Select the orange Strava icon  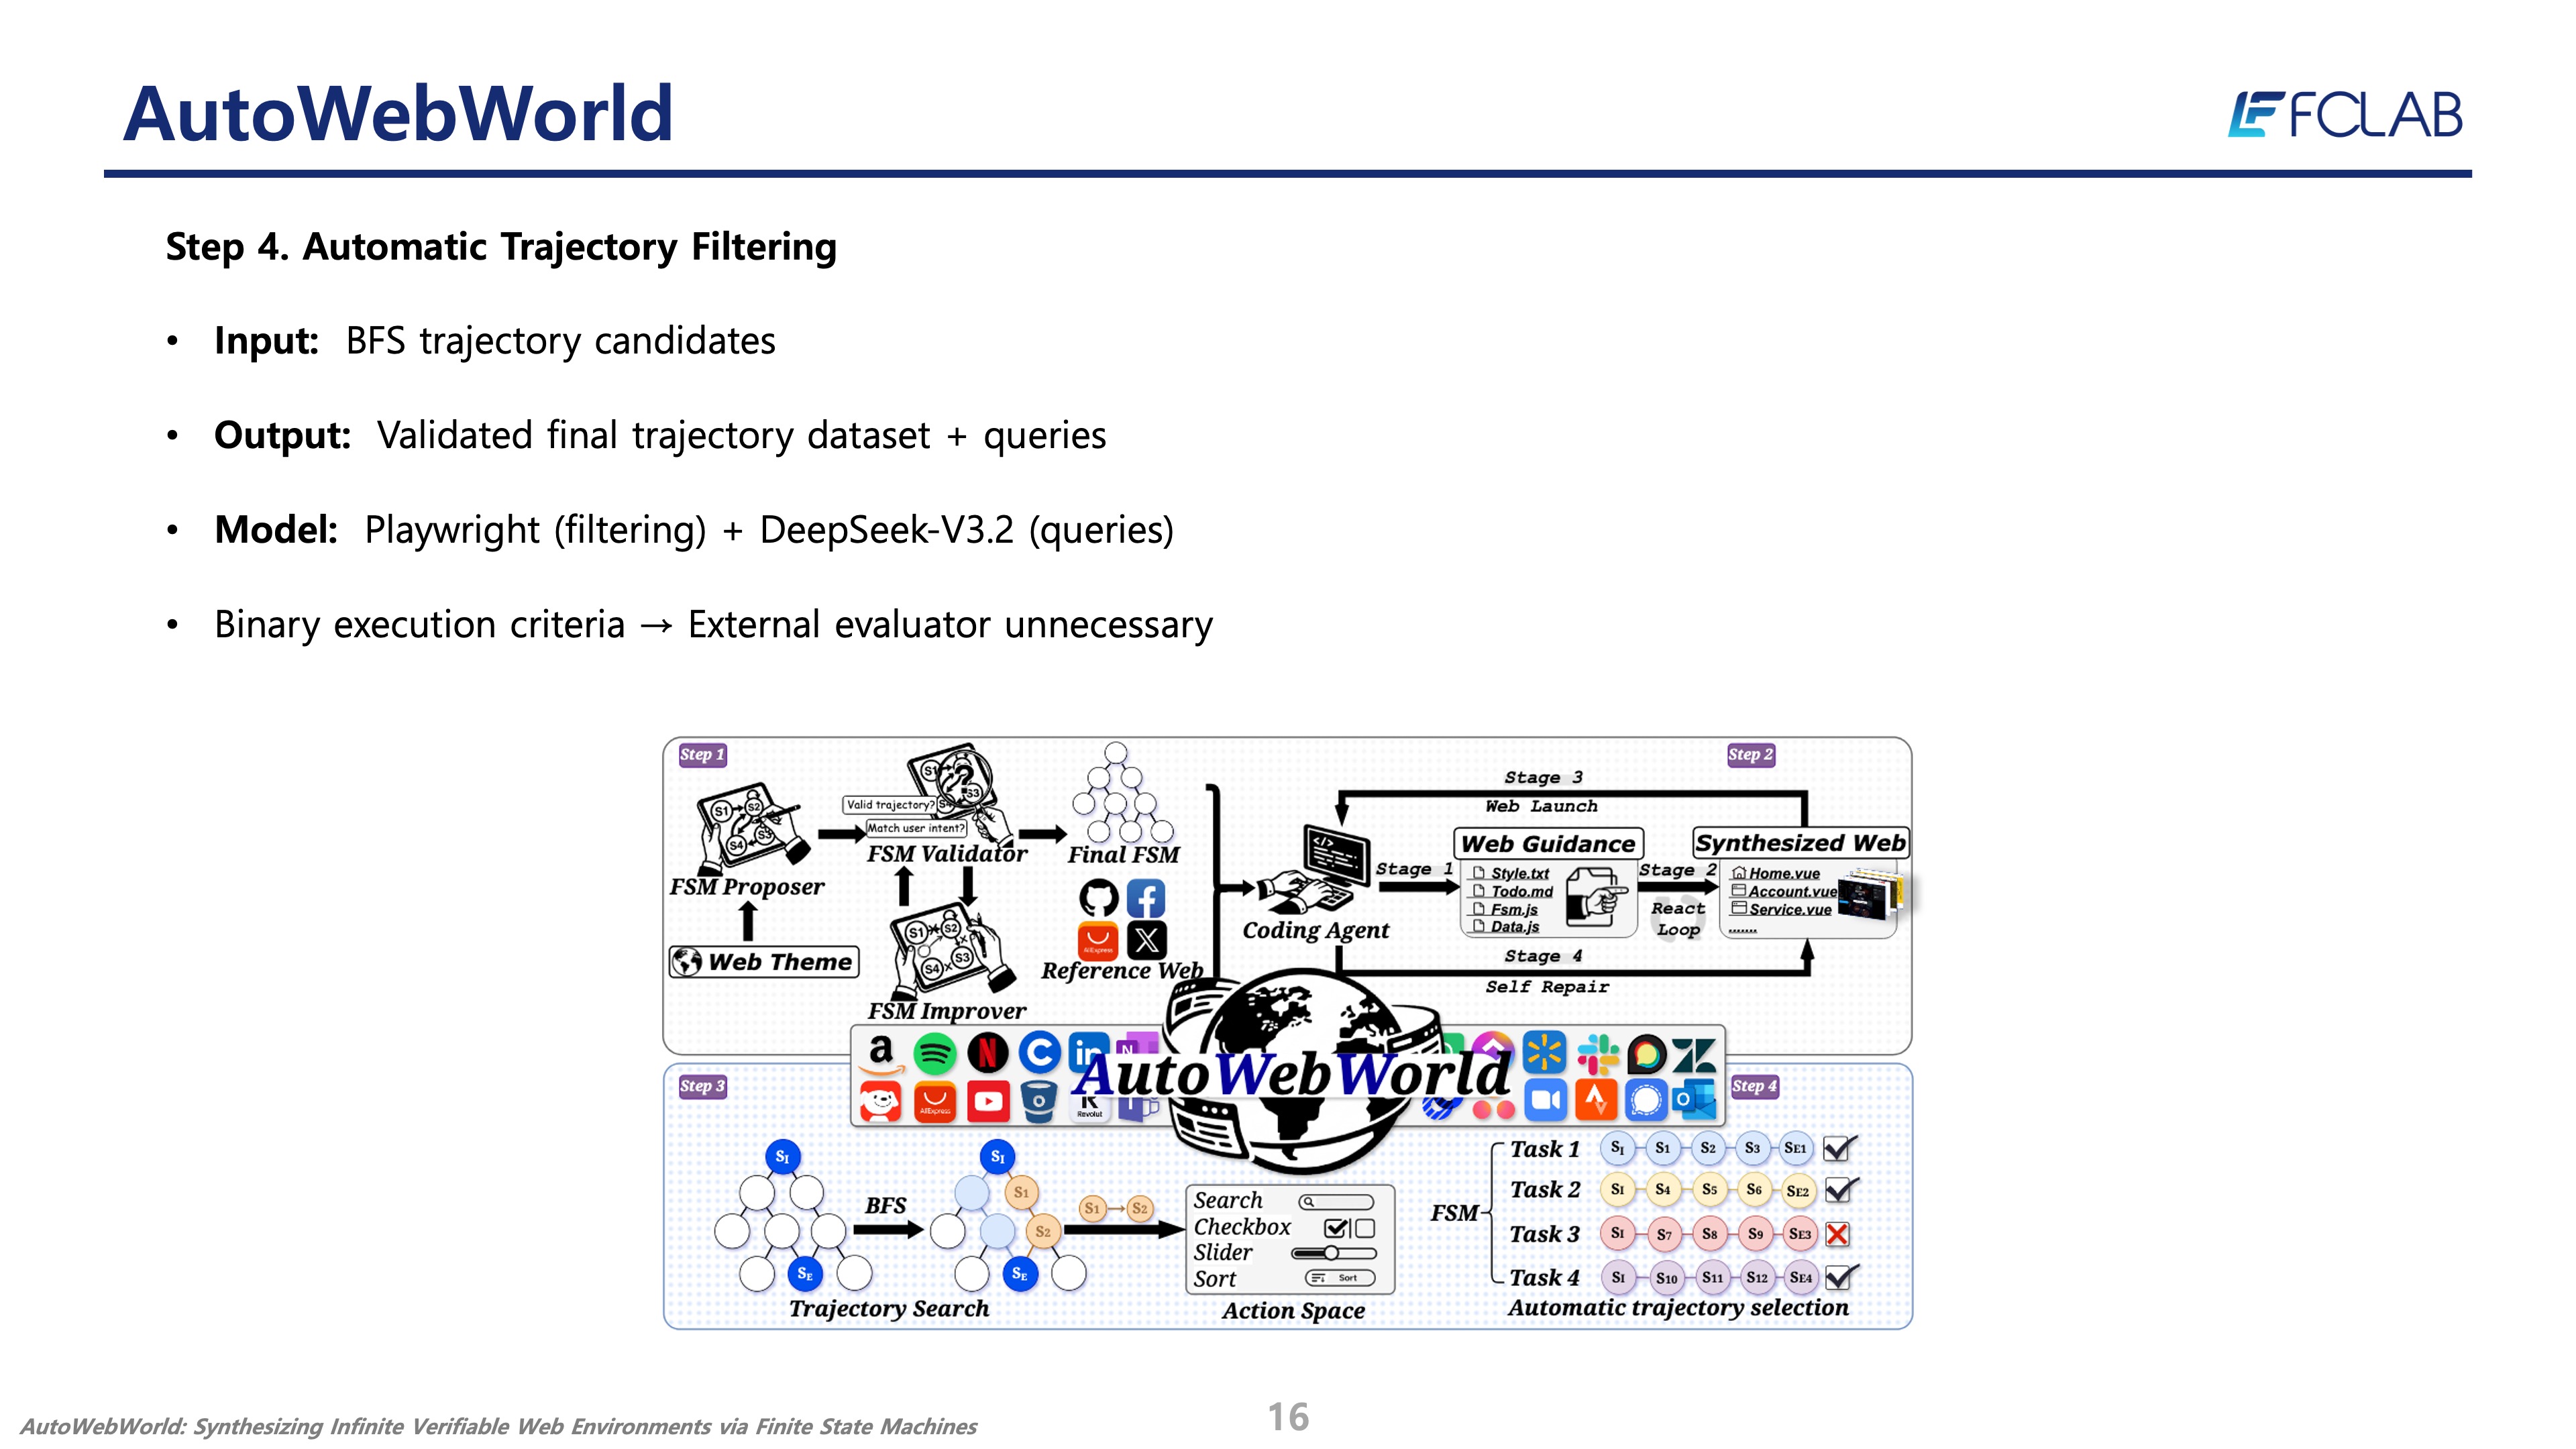[x=1596, y=1101]
